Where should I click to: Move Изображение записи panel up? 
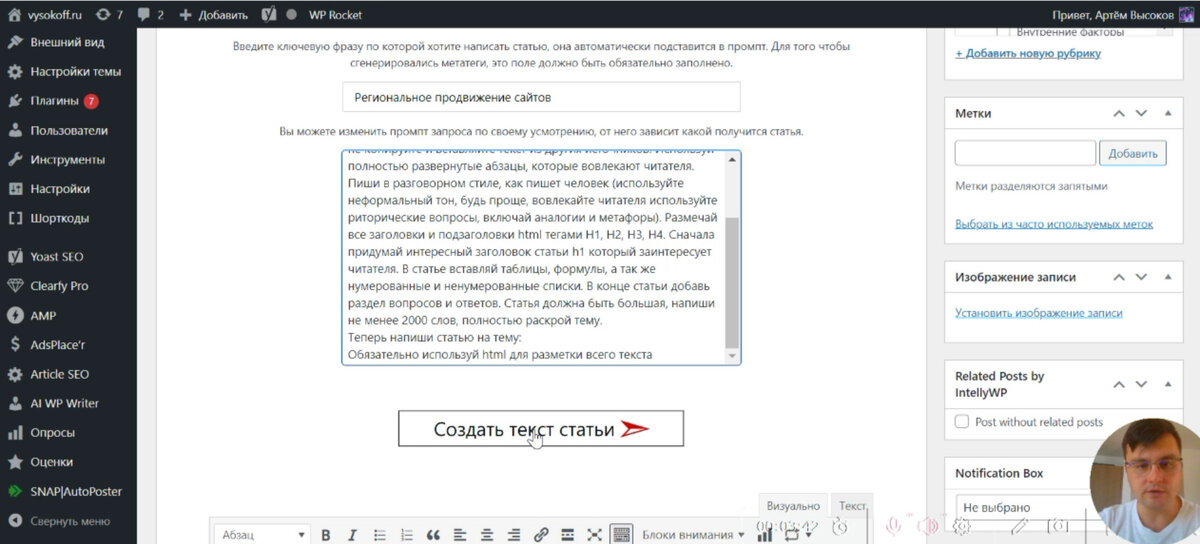(1120, 277)
